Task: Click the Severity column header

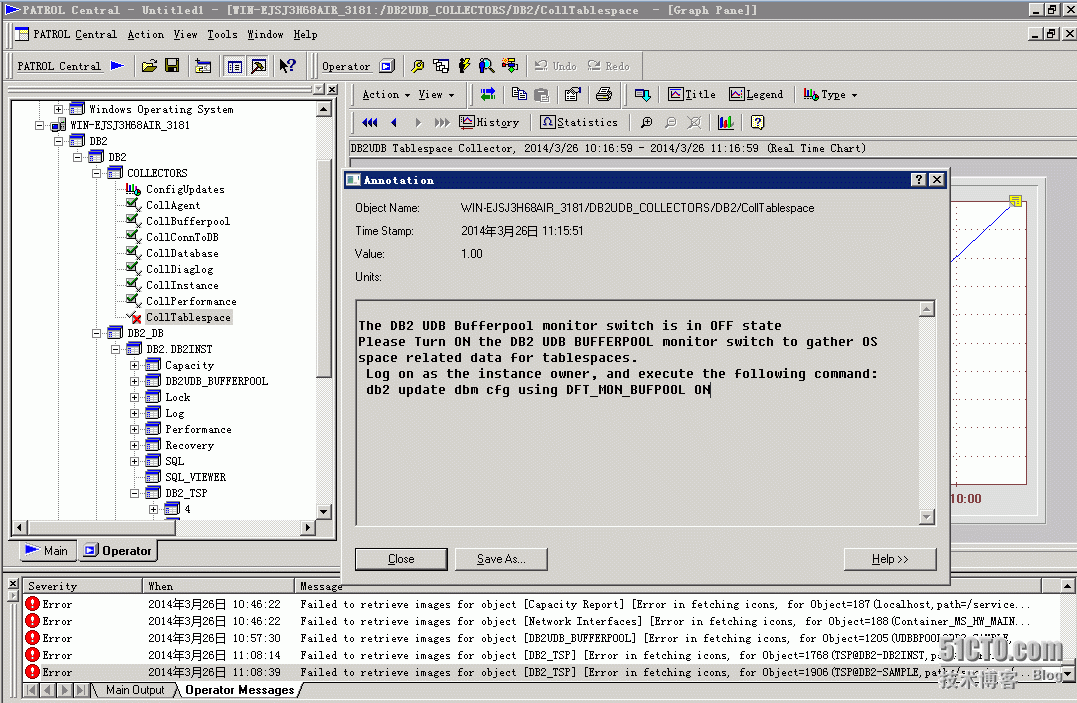Action: click(x=82, y=585)
